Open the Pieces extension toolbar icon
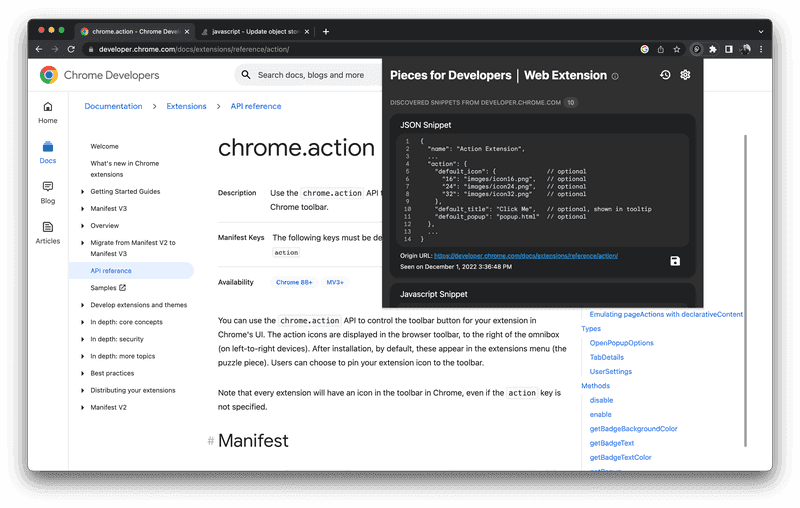This screenshot has width=800, height=508. click(x=696, y=49)
